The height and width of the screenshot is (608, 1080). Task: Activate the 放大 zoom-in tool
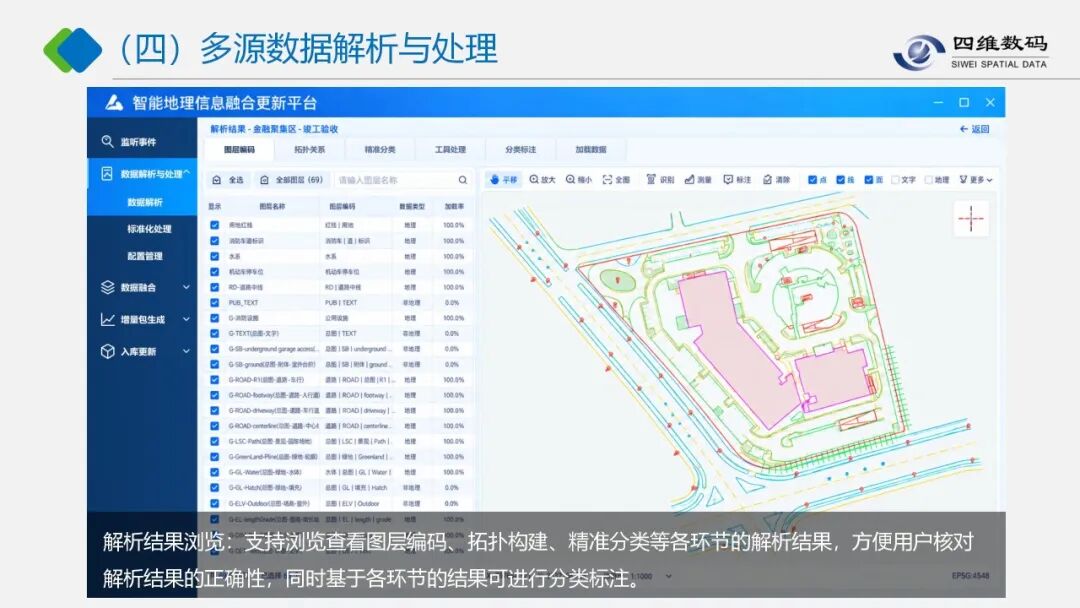542,180
